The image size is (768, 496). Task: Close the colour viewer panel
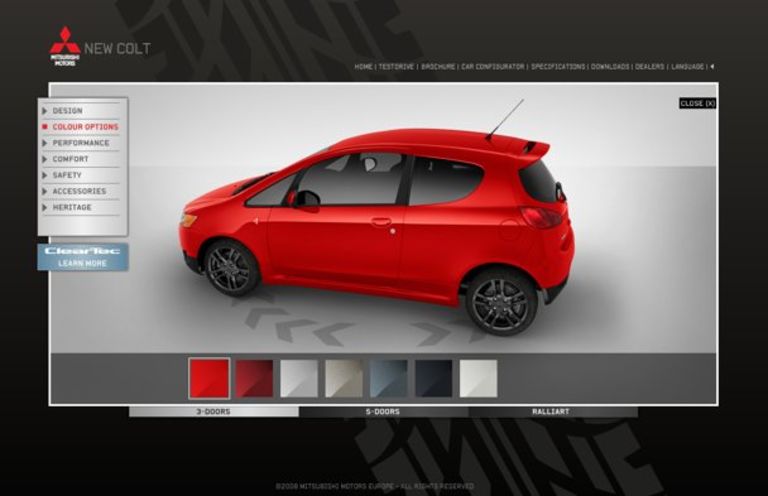point(697,103)
